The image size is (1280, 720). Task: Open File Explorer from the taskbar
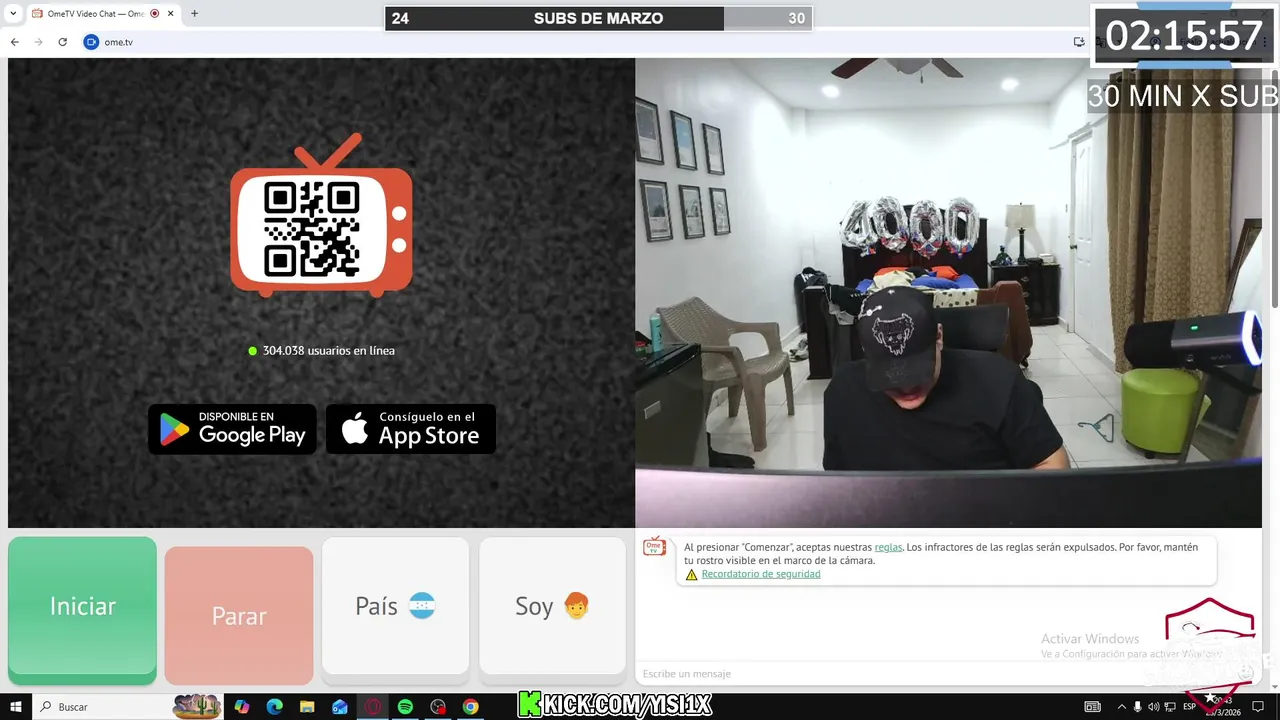point(307,707)
